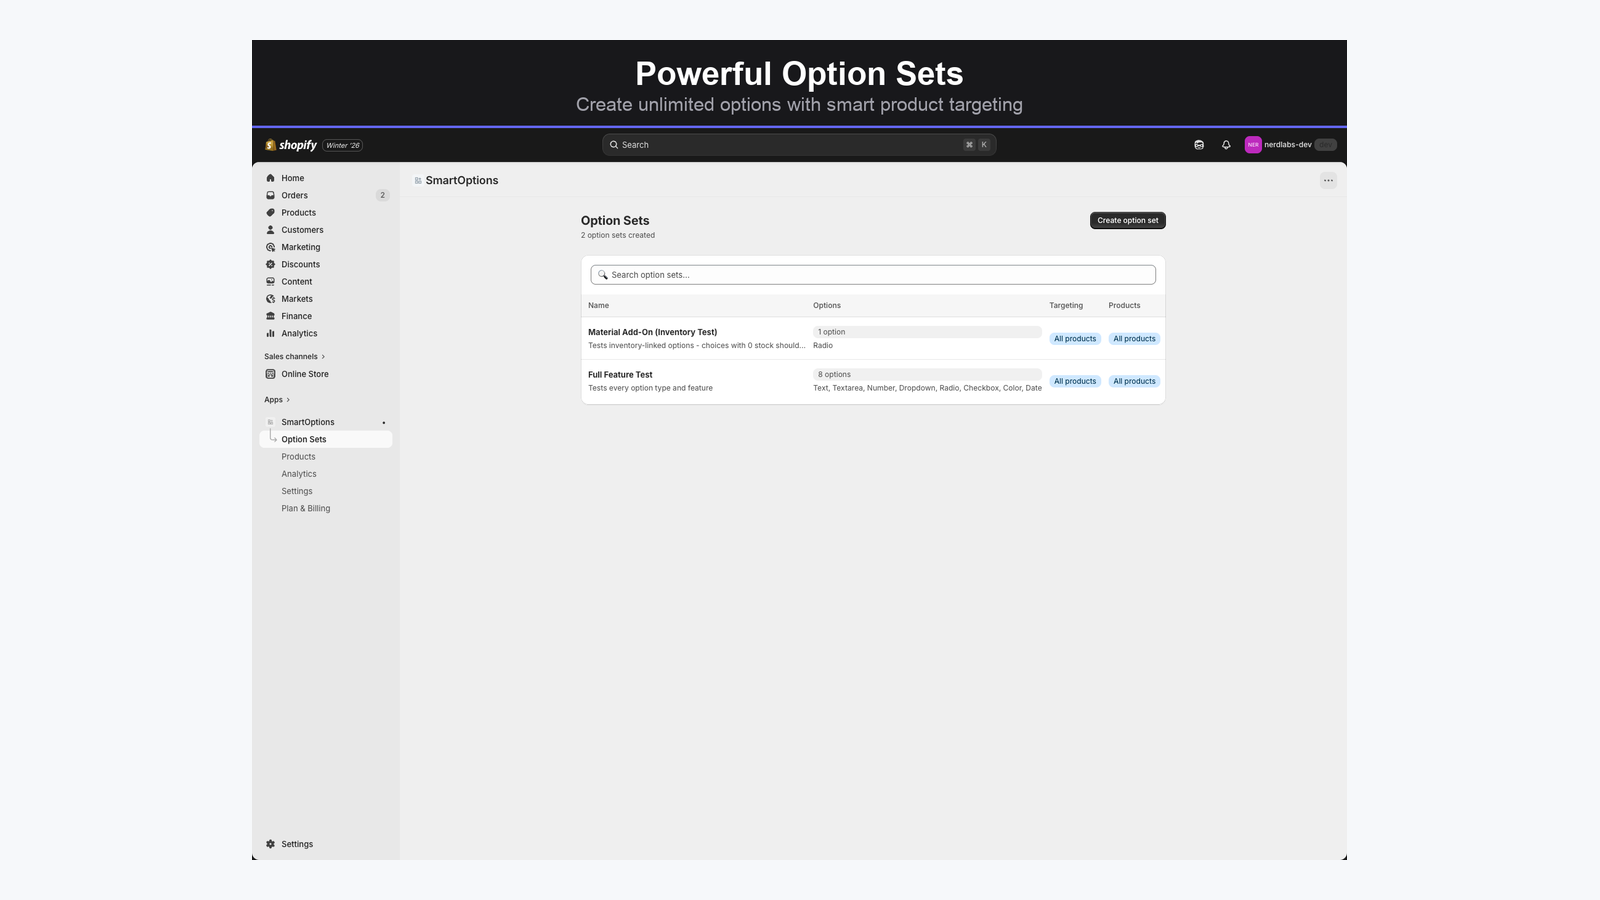
Task: Switch to SmartOptions Settings in sidebar
Action: [296, 490]
